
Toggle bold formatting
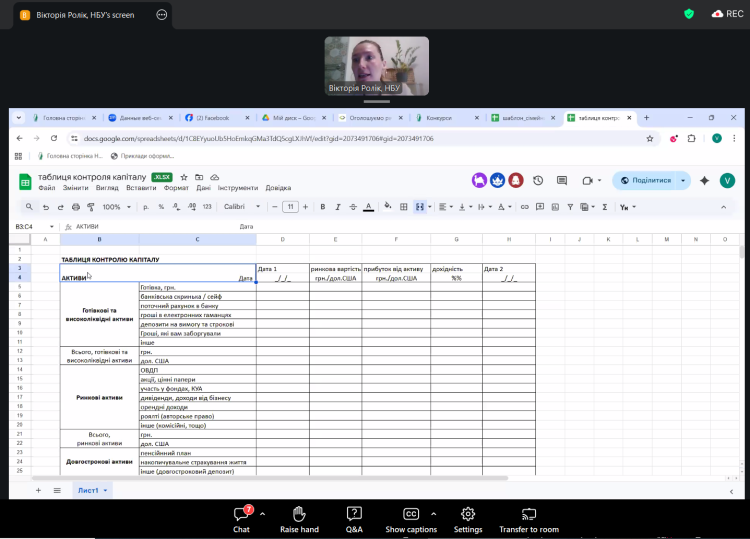point(322,207)
